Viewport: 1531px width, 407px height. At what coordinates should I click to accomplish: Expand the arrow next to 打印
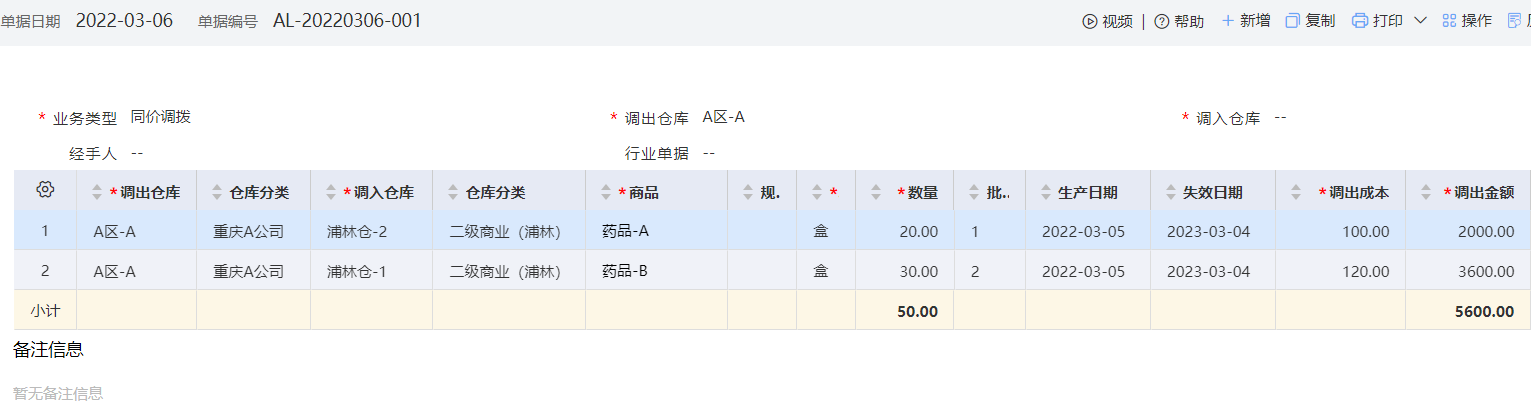(1420, 21)
